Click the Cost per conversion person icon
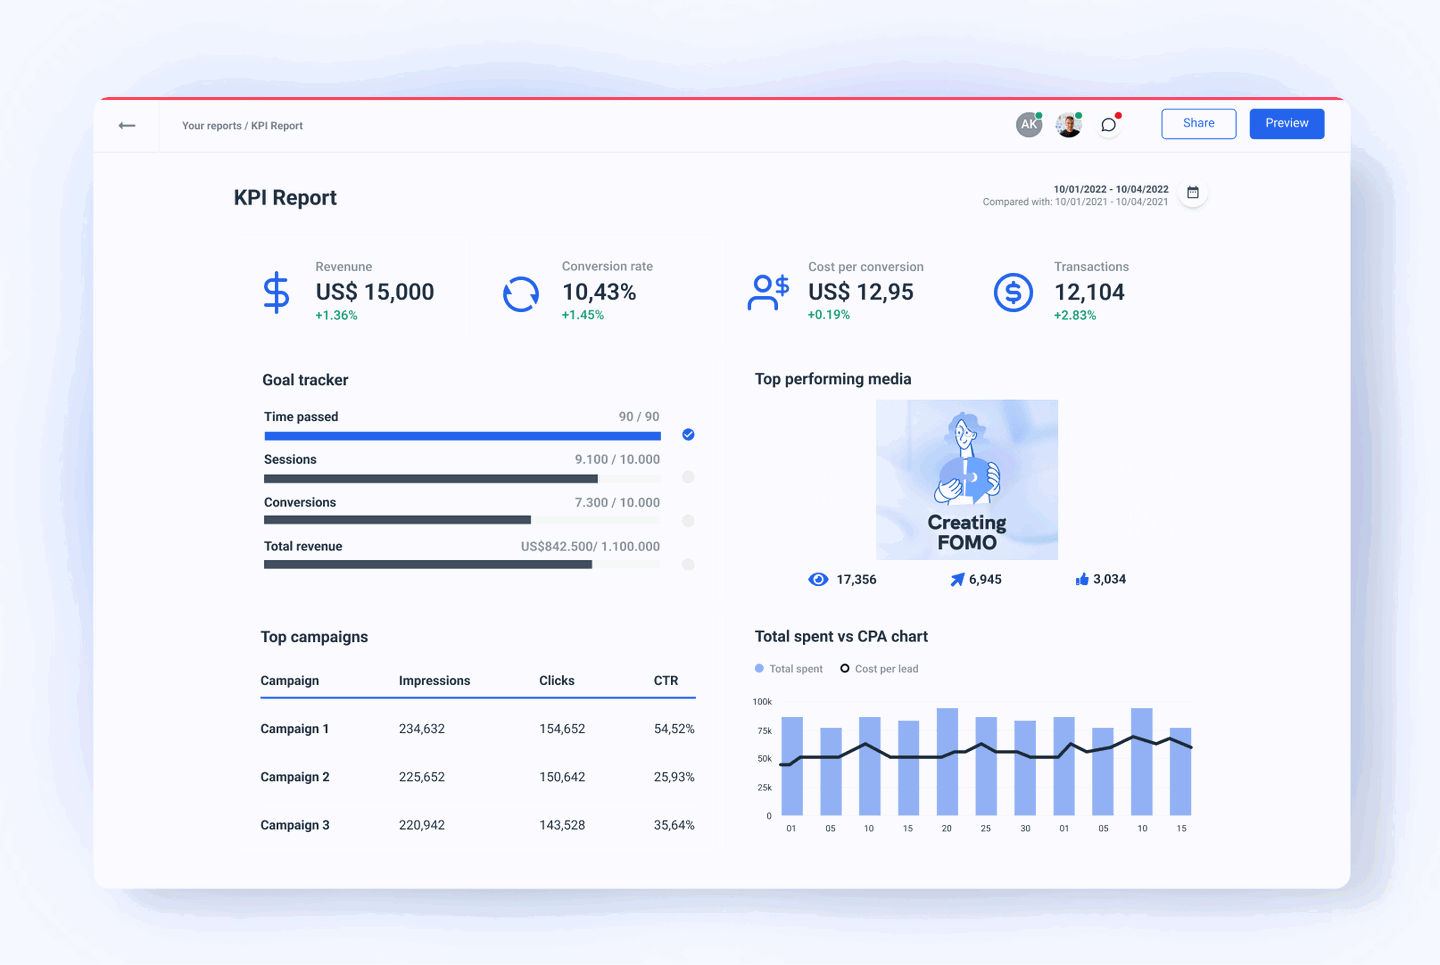This screenshot has height=965, width=1440. [767, 292]
